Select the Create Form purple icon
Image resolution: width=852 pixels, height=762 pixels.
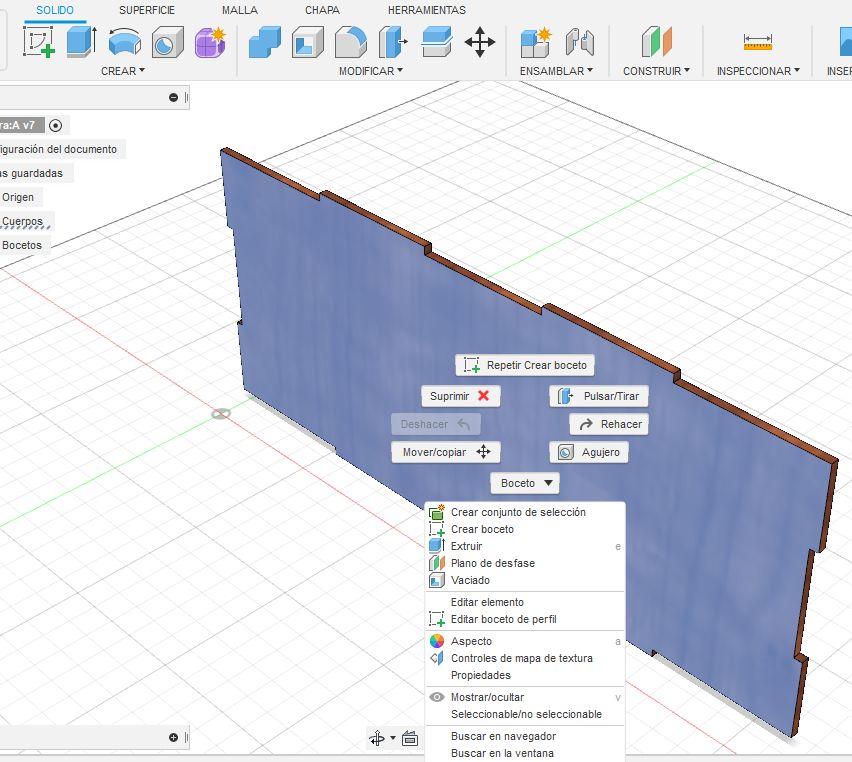pos(210,42)
